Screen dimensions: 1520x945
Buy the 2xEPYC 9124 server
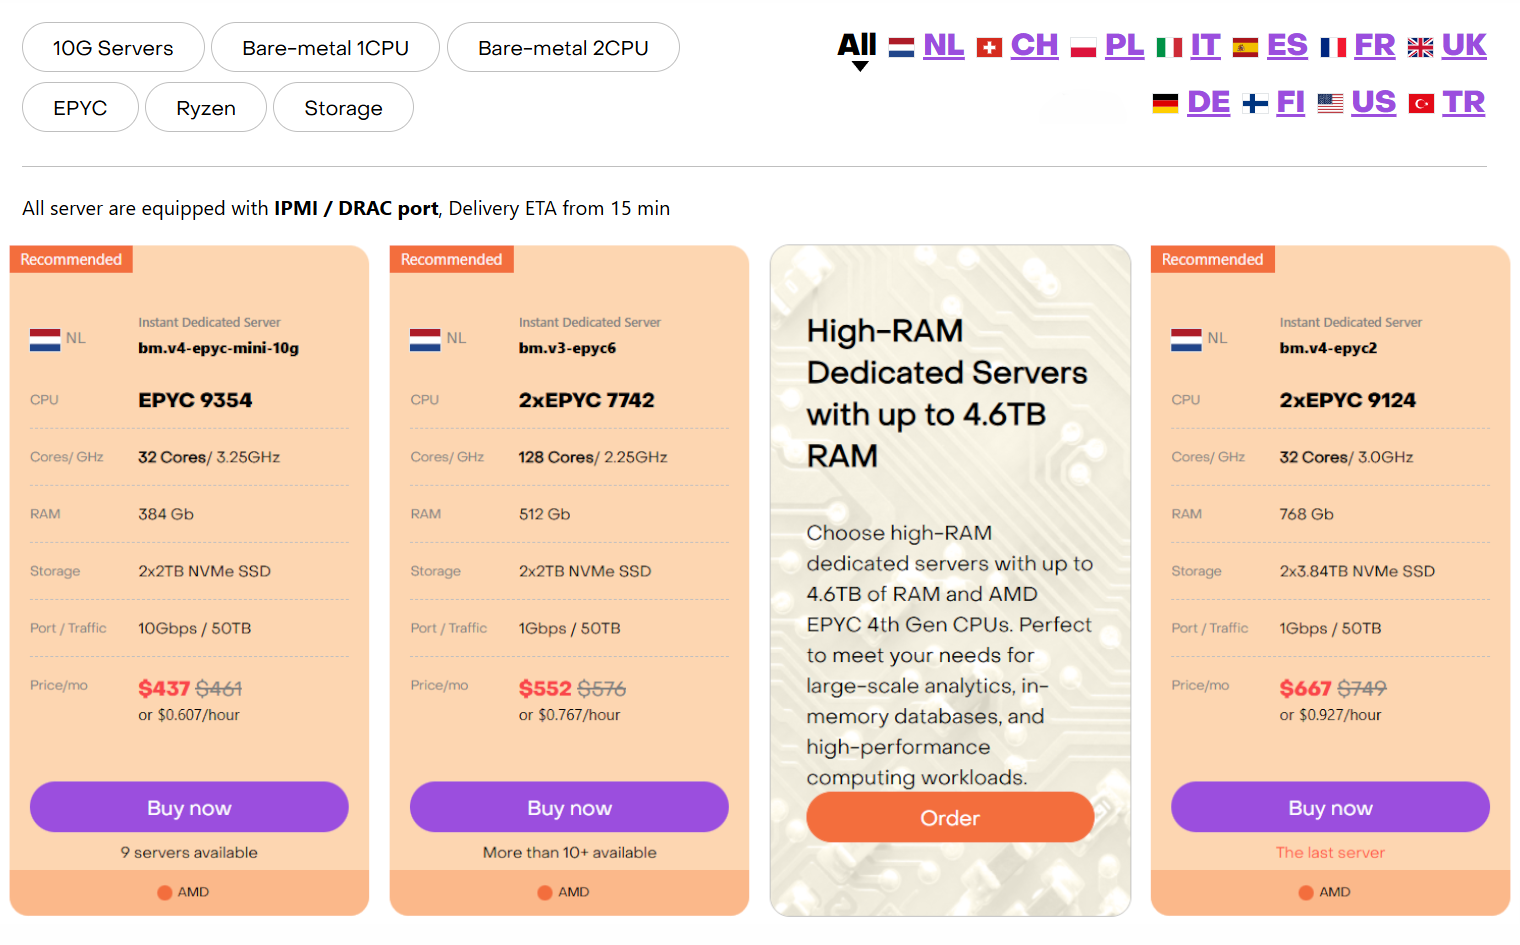tap(1330, 807)
